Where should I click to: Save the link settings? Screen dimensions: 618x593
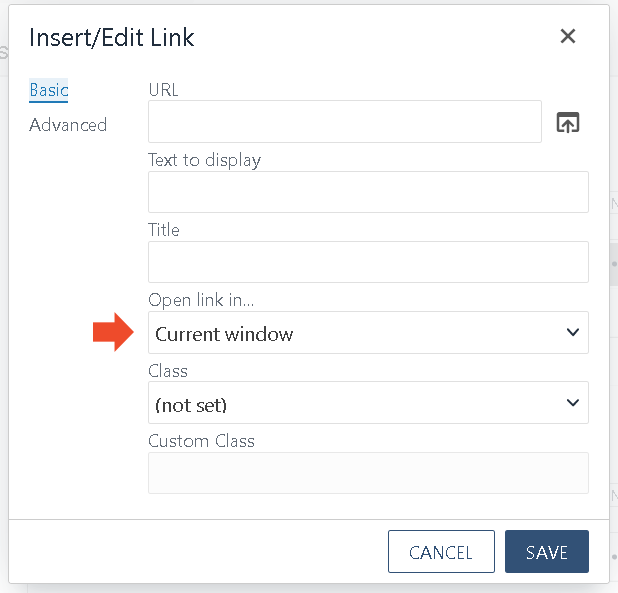(547, 551)
